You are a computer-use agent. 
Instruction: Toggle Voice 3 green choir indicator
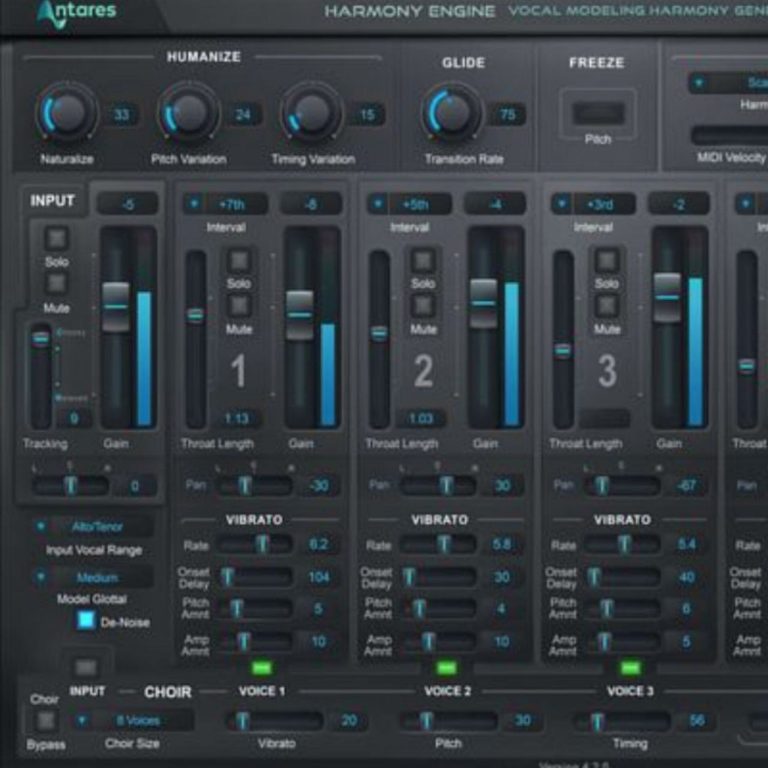click(630, 667)
